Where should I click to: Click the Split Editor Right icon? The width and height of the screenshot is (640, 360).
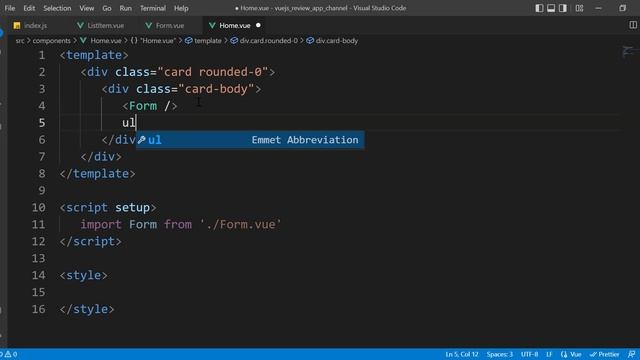tap(633, 25)
